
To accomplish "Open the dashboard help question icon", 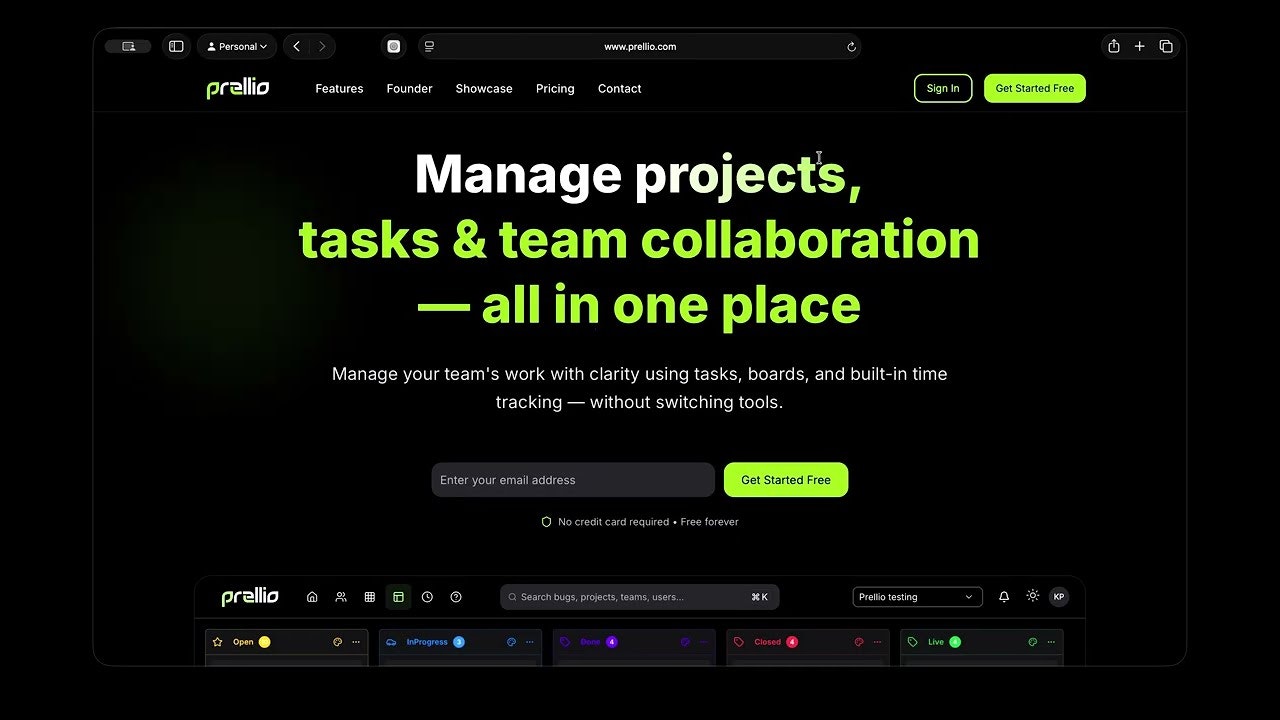I will click(x=456, y=597).
